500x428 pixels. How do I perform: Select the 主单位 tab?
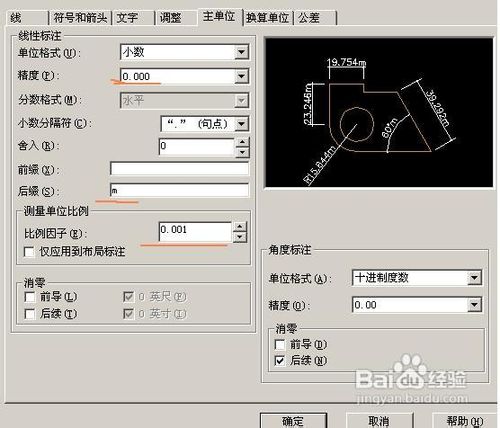tap(220, 17)
